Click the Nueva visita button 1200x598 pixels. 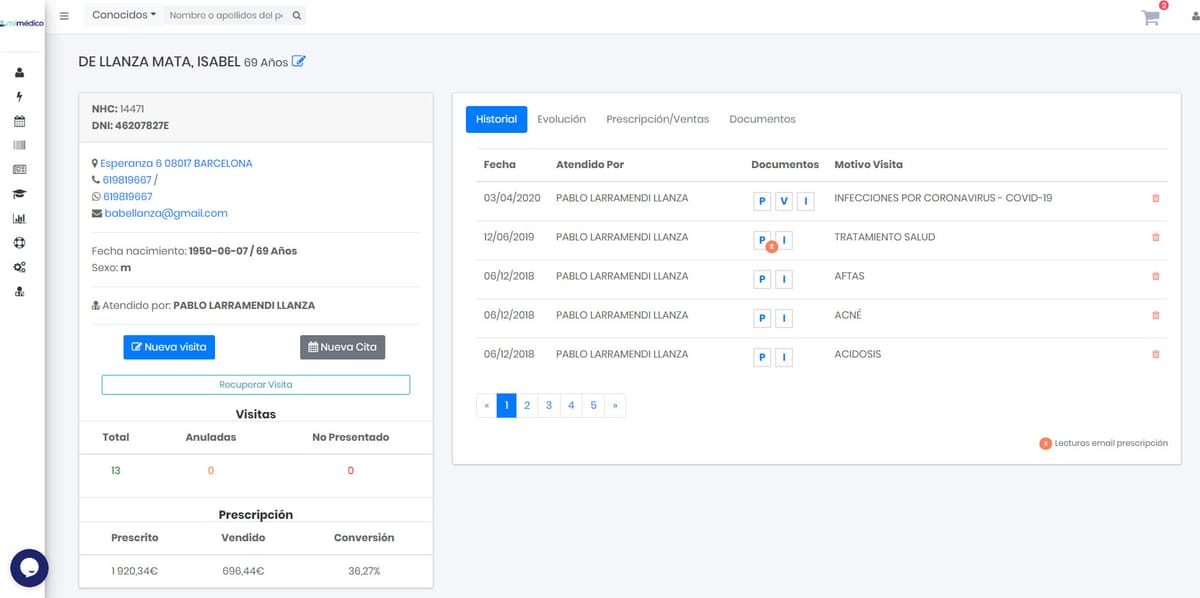click(x=169, y=347)
